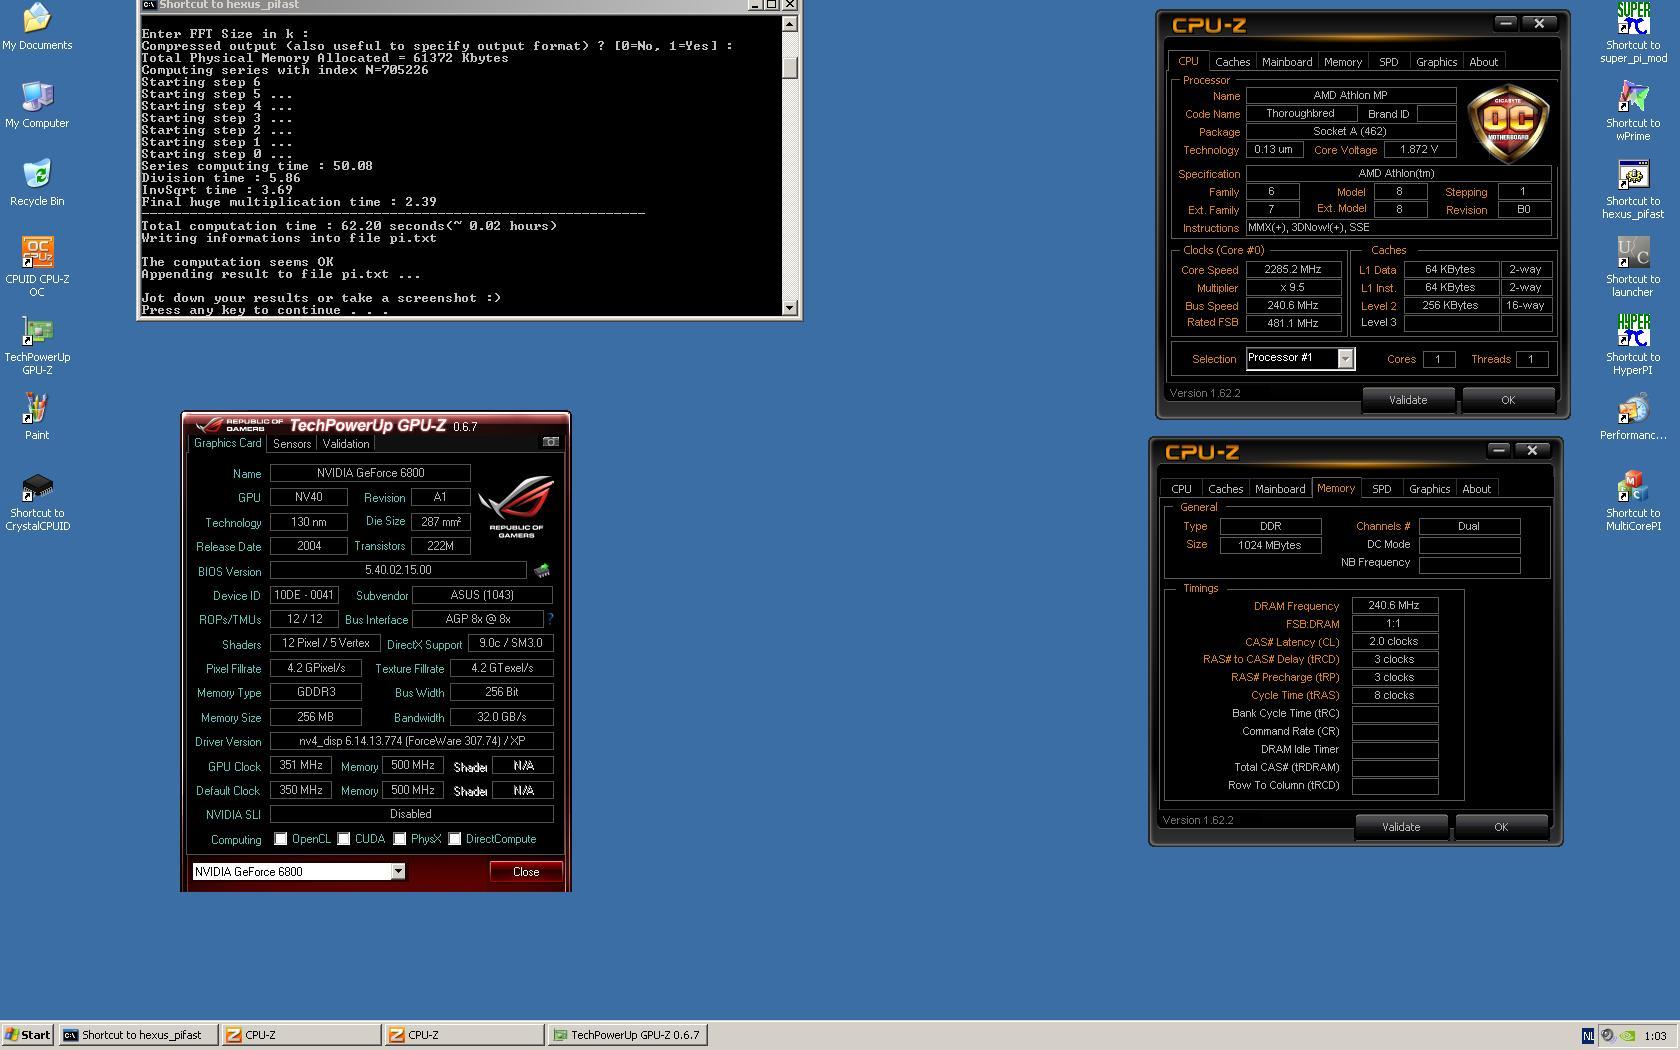The height and width of the screenshot is (1050, 1680).
Task: Open Shortcut to launcher icon
Action: point(1633,266)
